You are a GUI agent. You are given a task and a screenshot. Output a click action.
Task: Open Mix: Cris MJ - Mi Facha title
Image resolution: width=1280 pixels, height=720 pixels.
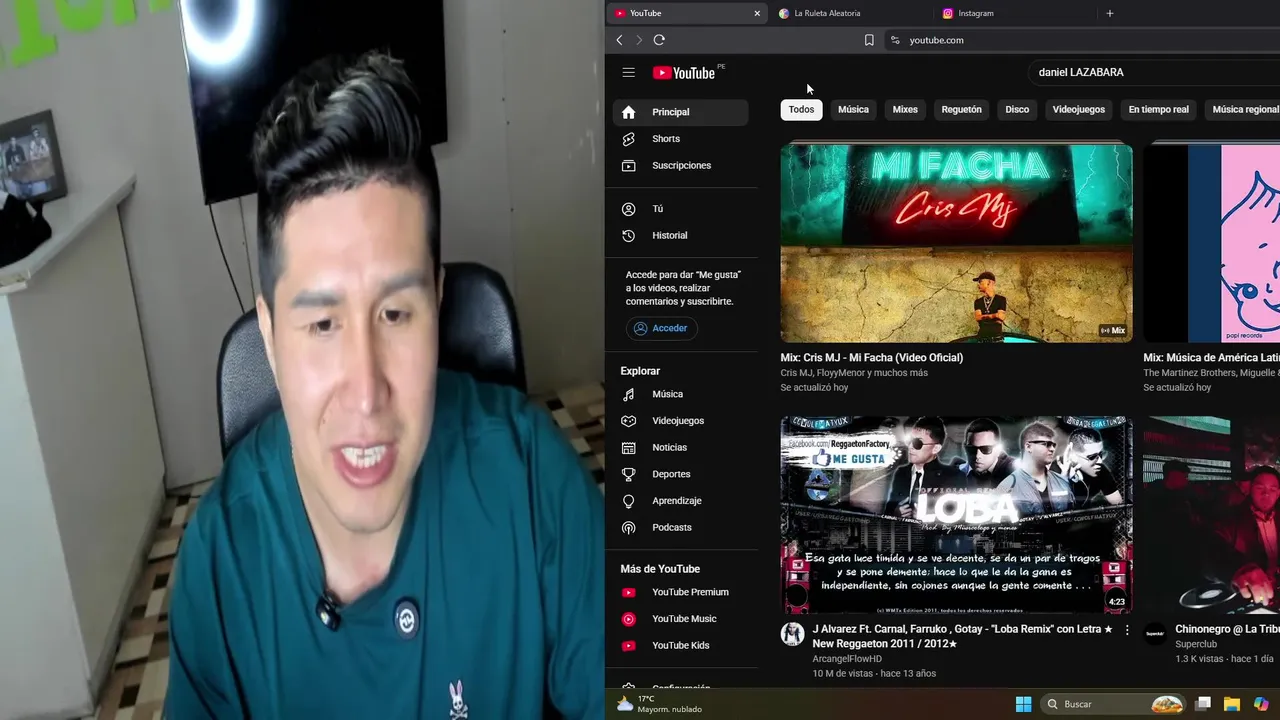click(x=871, y=357)
